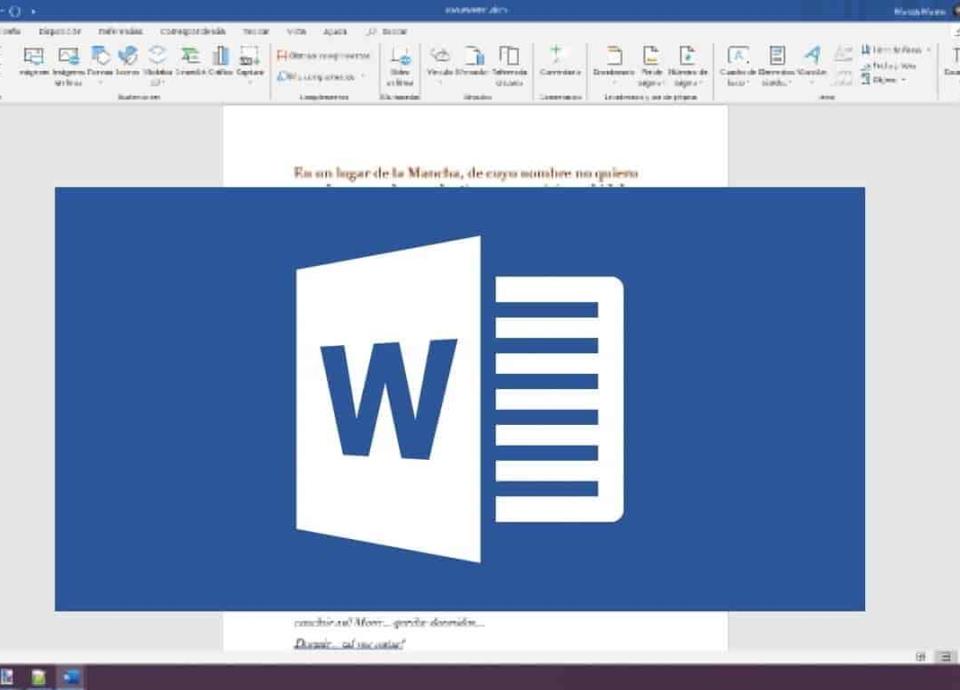Click the Word logo overlay image
Image resolution: width=960 pixels, height=690 pixels.
(460, 399)
